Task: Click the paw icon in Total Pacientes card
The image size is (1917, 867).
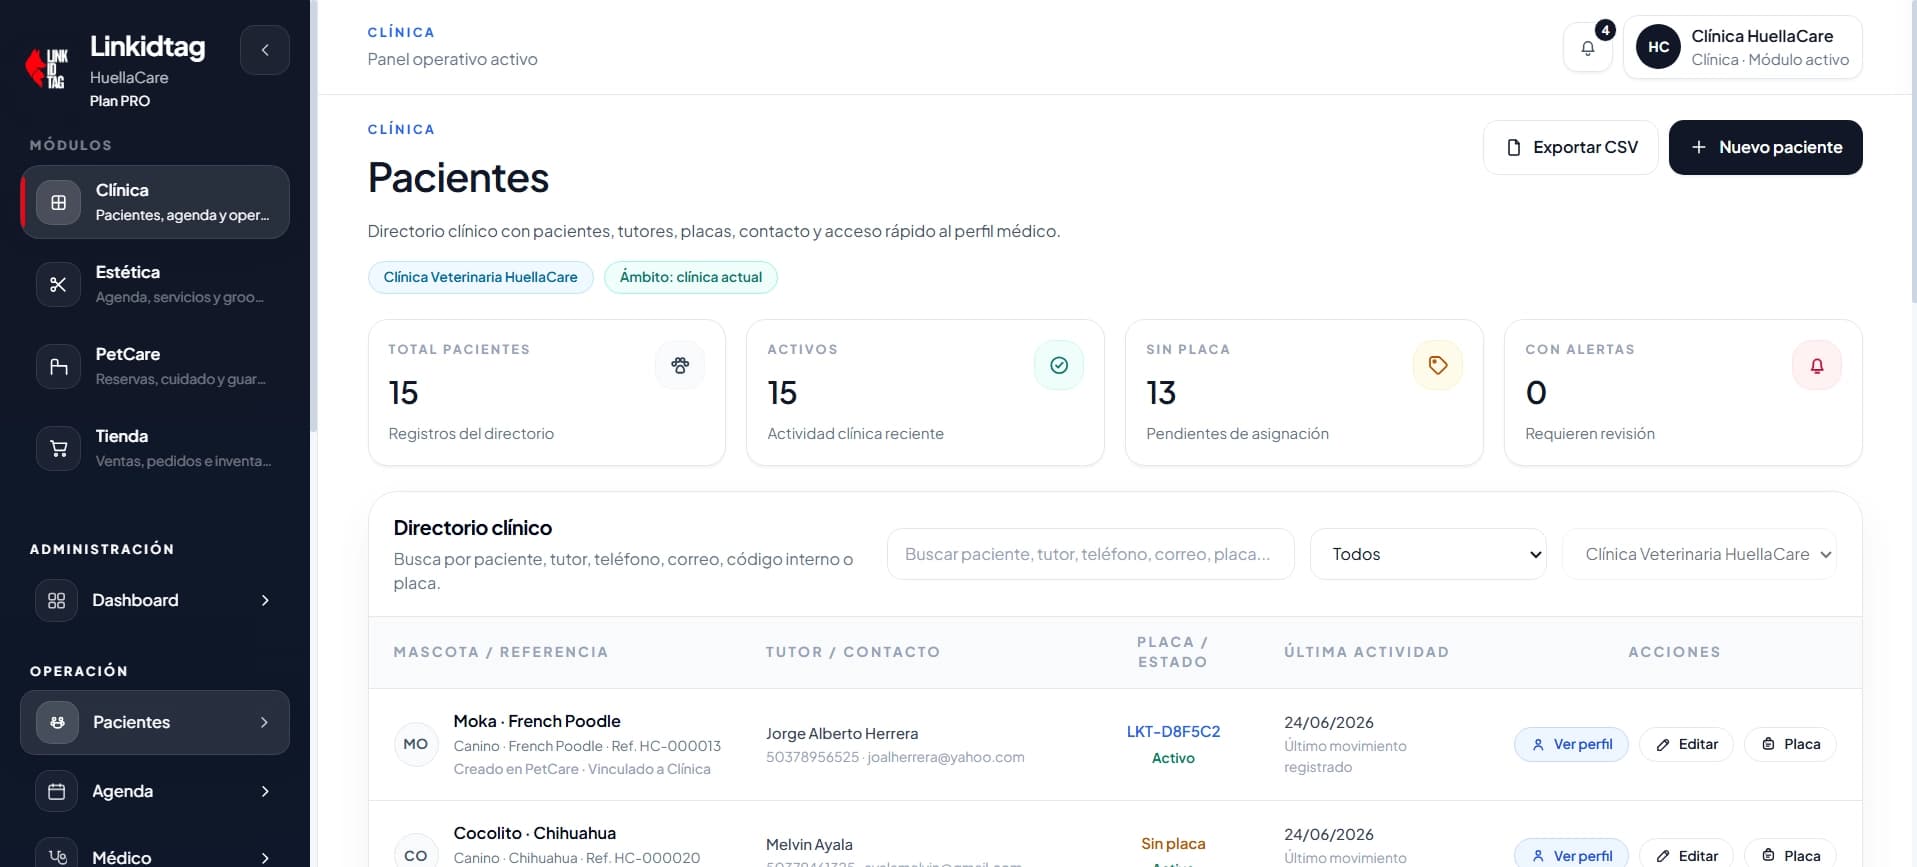Action: (x=680, y=365)
